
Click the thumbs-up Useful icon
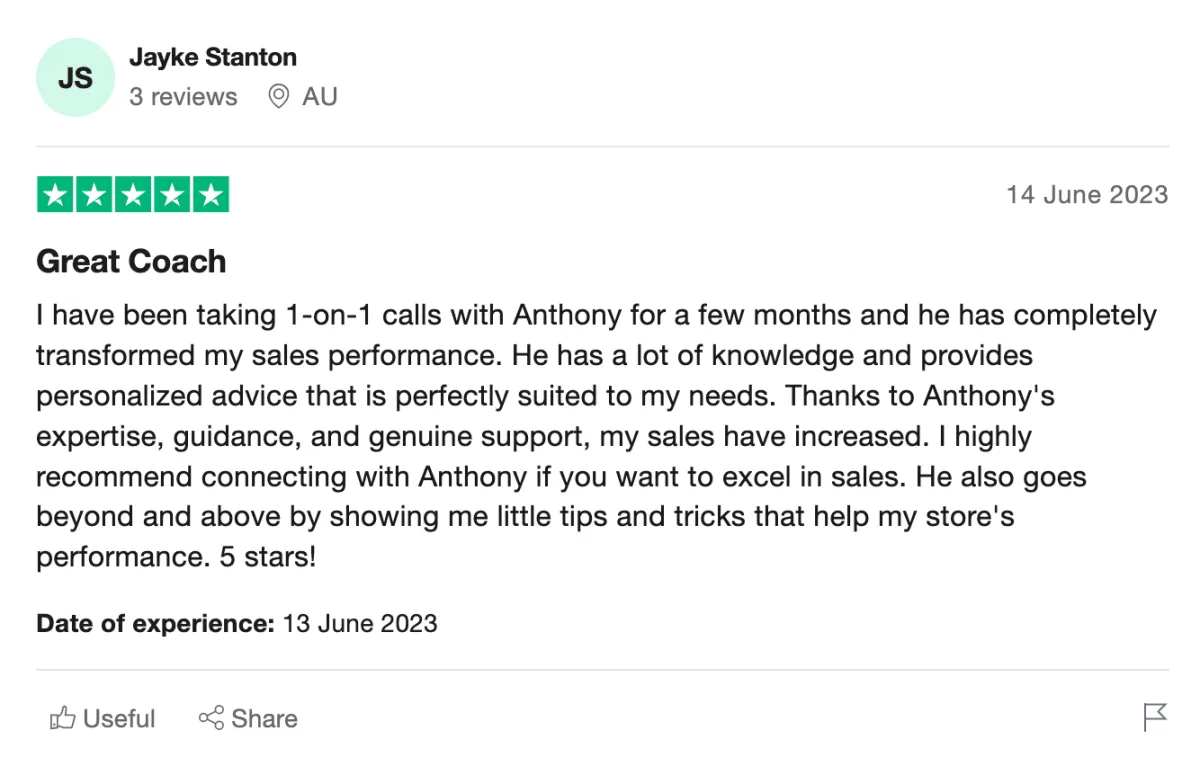coord(63,718)
